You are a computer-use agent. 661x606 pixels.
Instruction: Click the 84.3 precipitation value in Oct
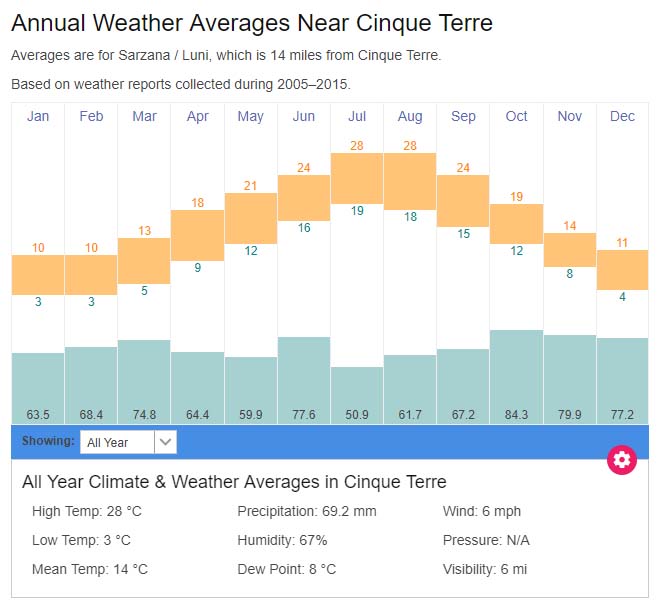point(516,414)
